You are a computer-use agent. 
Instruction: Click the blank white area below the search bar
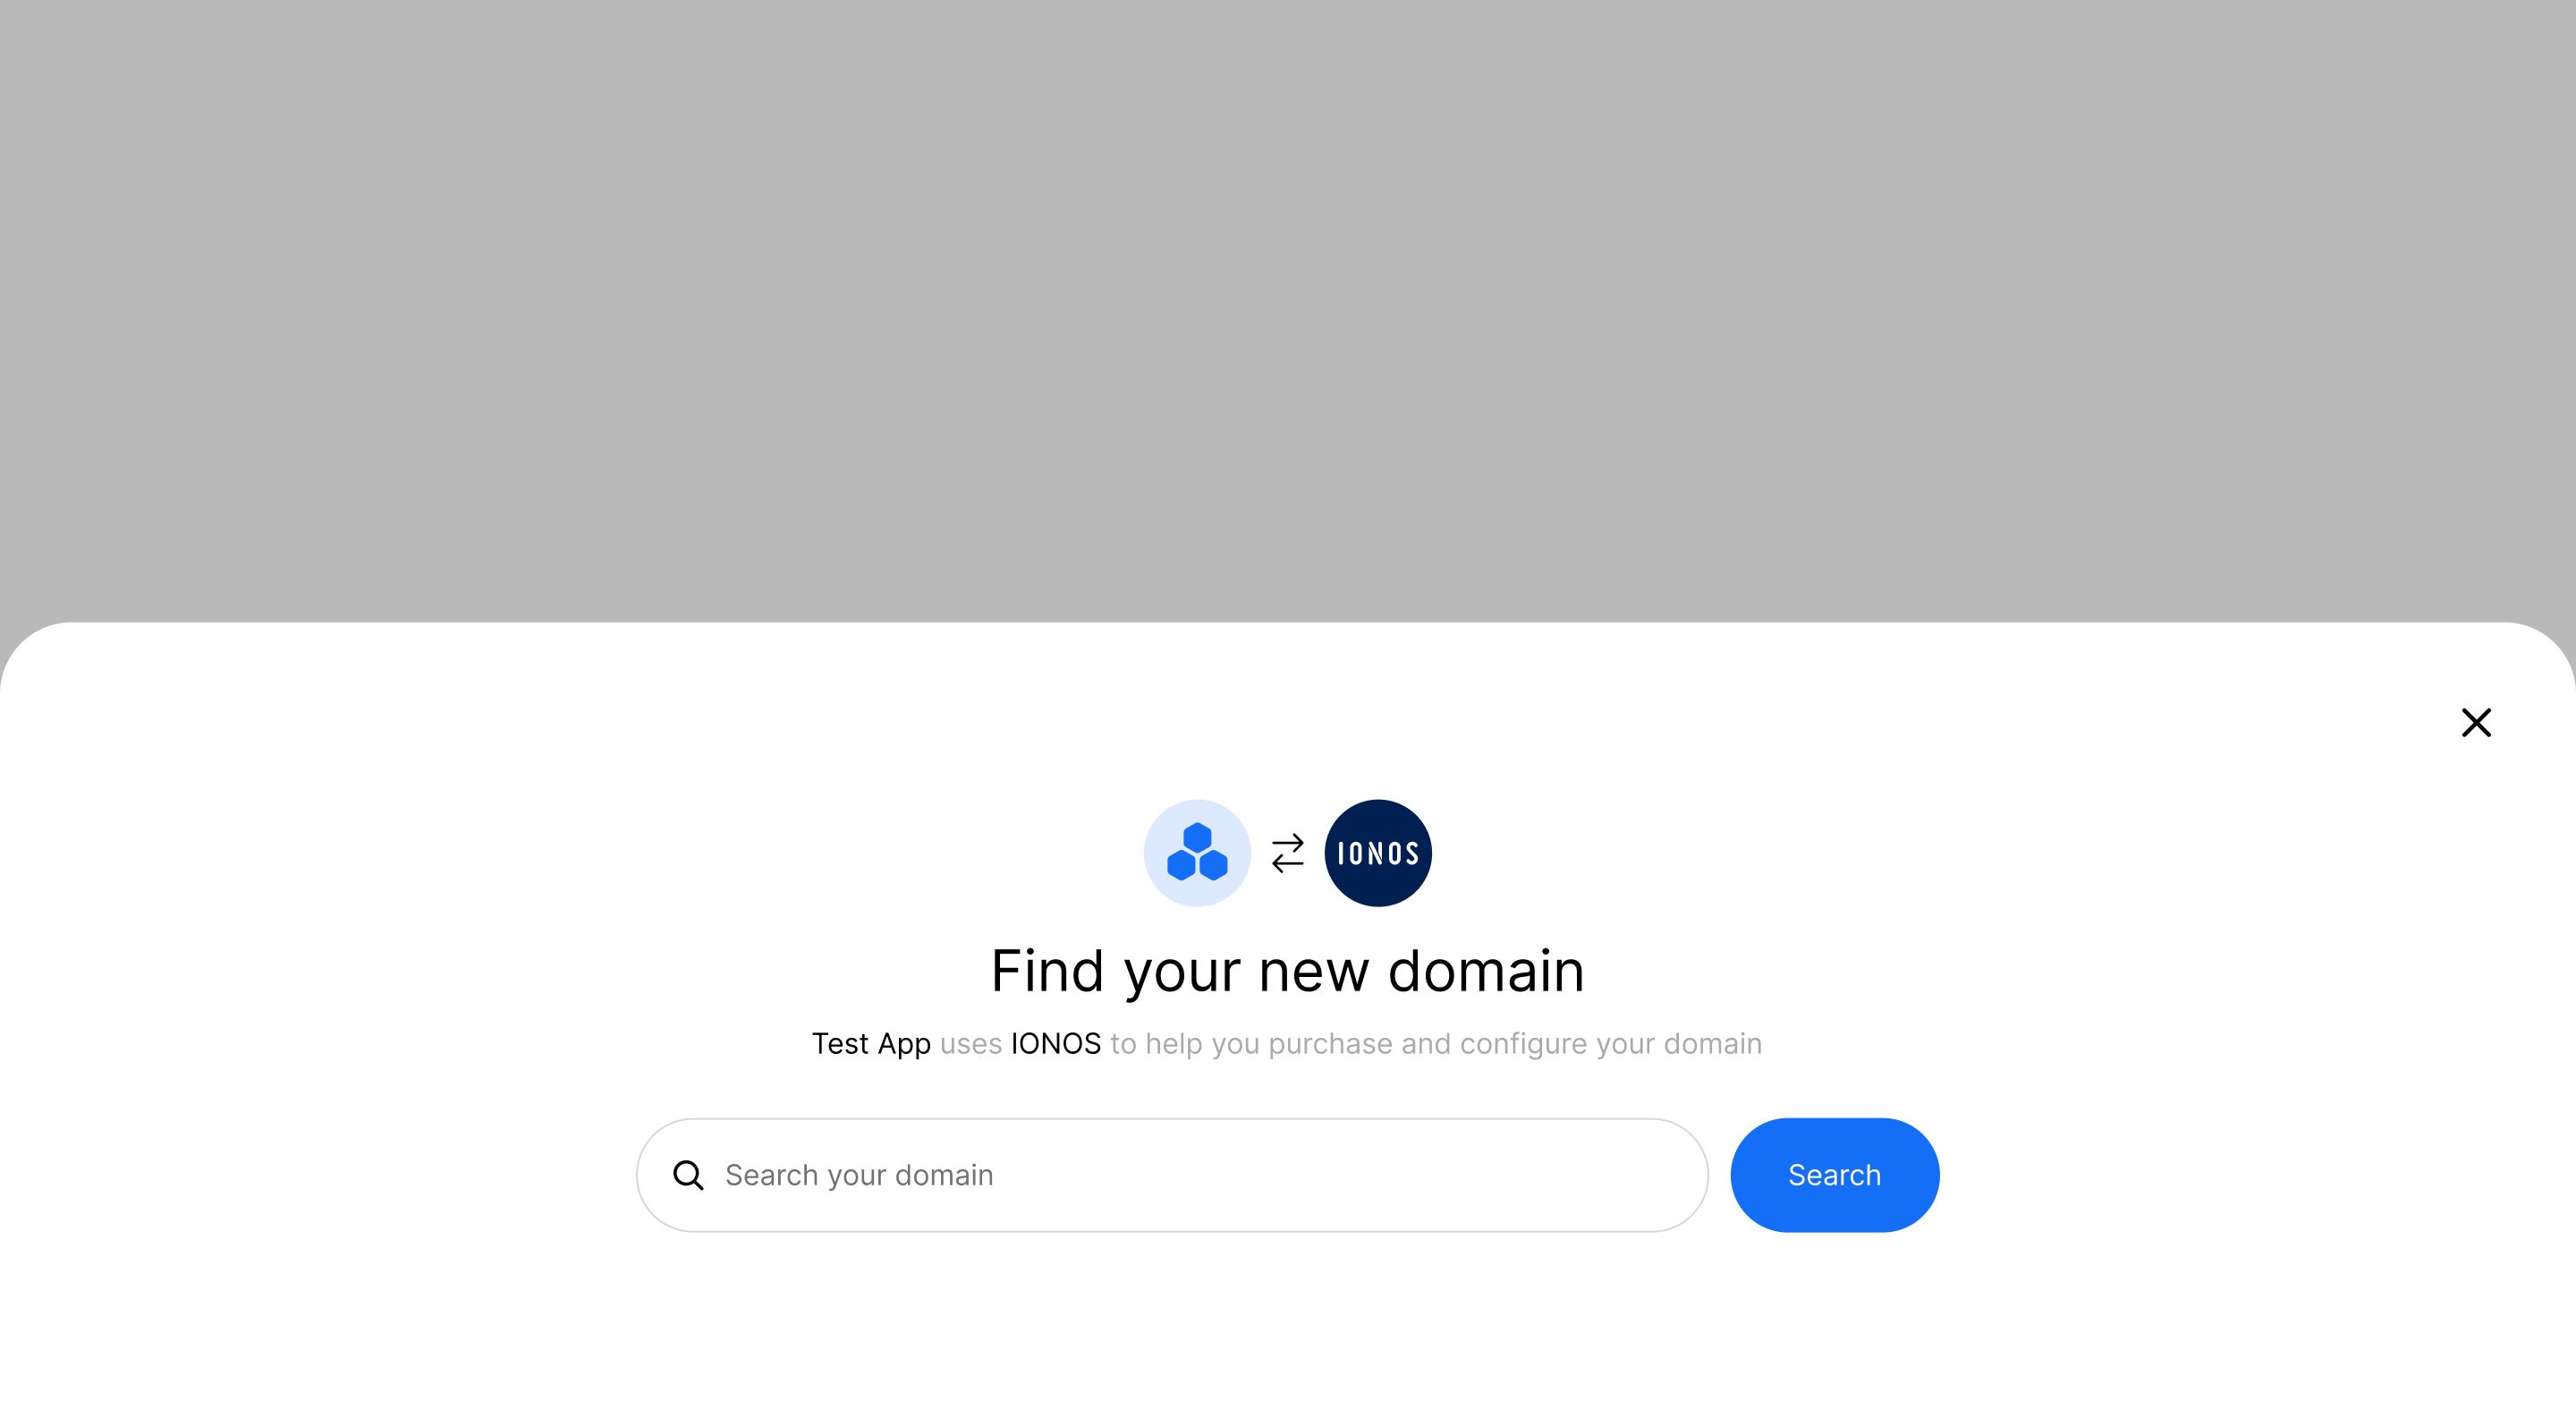point(1288,1320)
